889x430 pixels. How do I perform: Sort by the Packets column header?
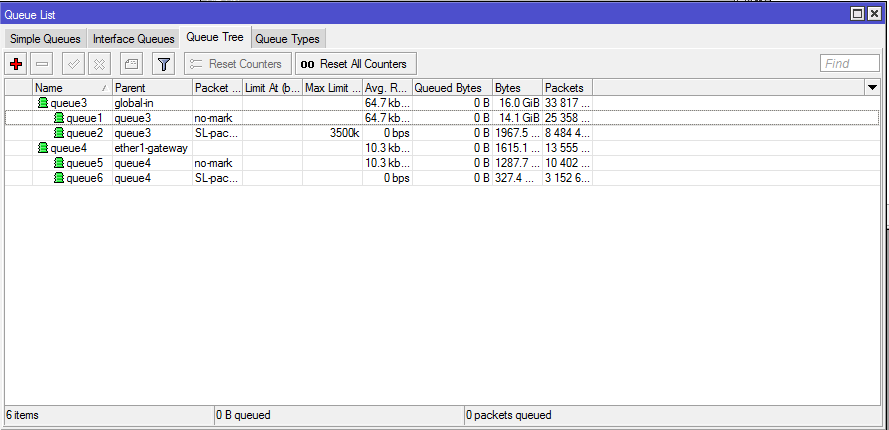[x=568, y=88]
